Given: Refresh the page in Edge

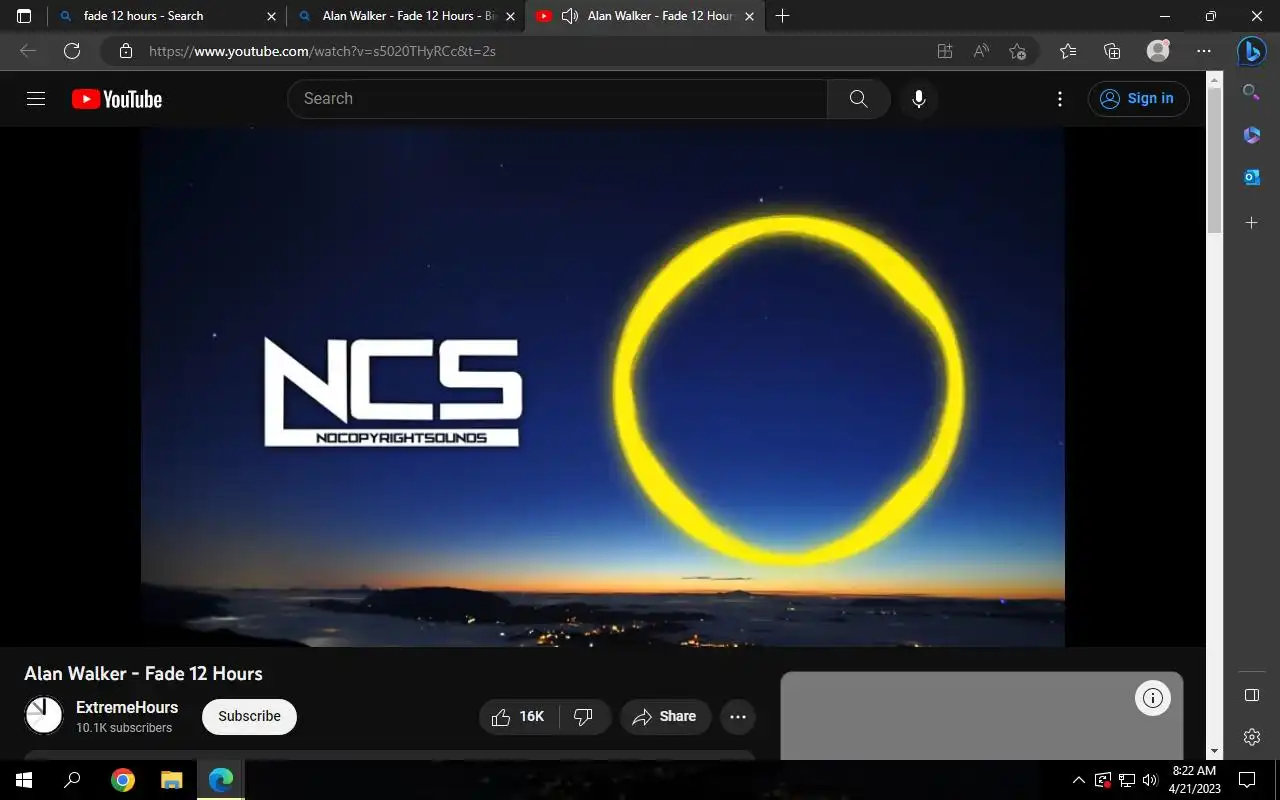Looking at the screenshot, I should point(72,51).
